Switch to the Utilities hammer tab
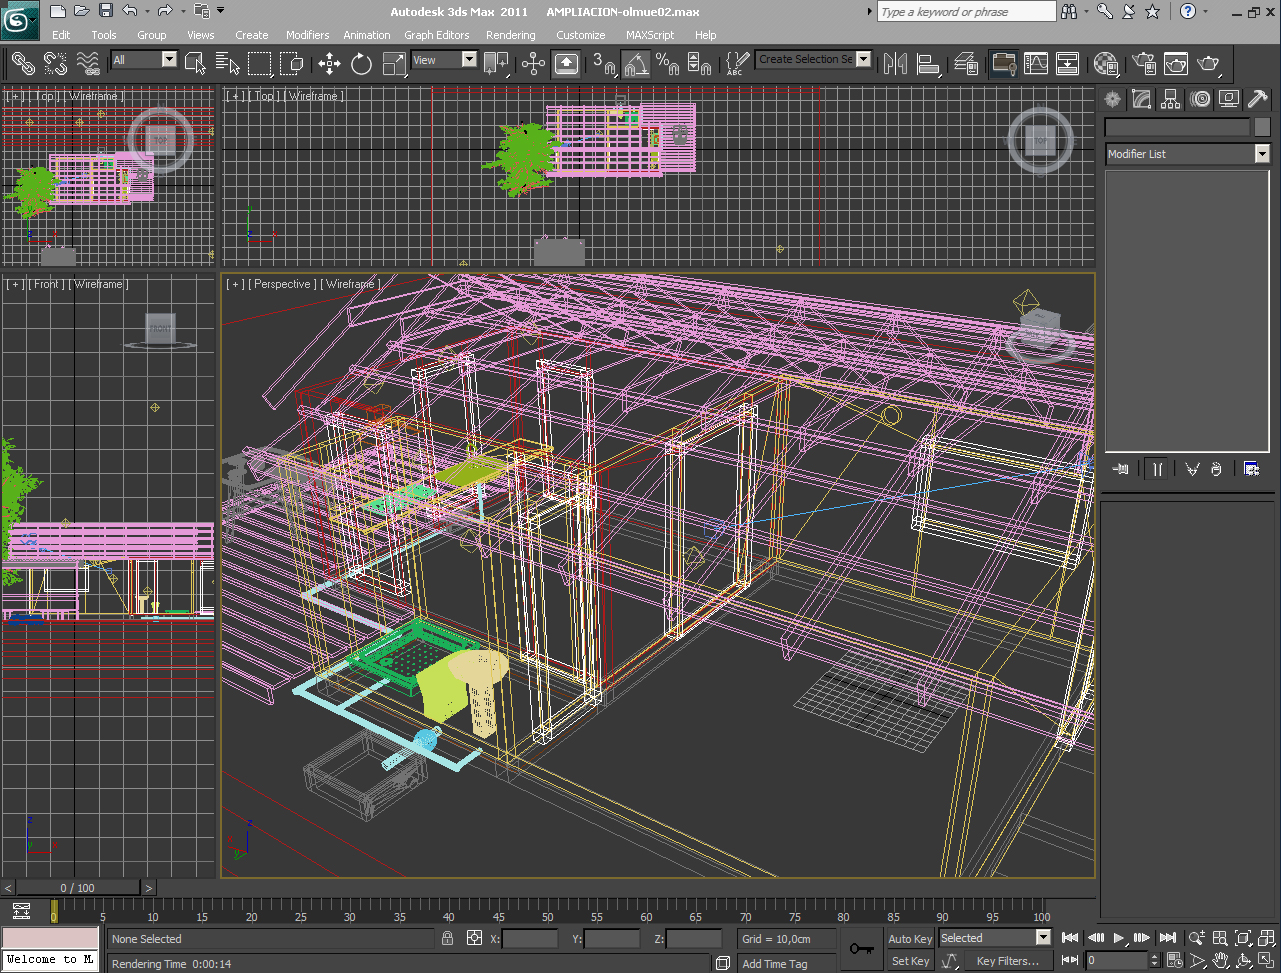1281x973 pixels. tap(1258, 99)
